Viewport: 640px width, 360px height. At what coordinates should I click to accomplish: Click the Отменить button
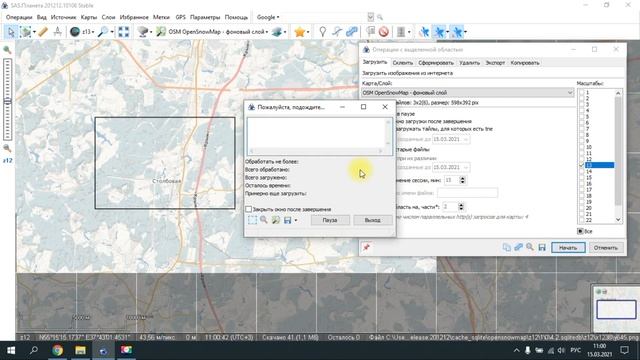(x=605, y=248)
